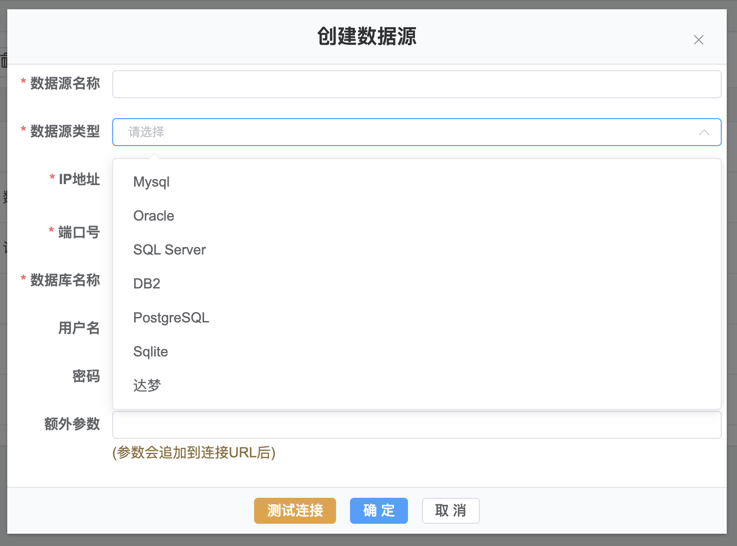Click the 用户名 field label
This screenshot has height=546, width=737.
click(x=79, y=328)
